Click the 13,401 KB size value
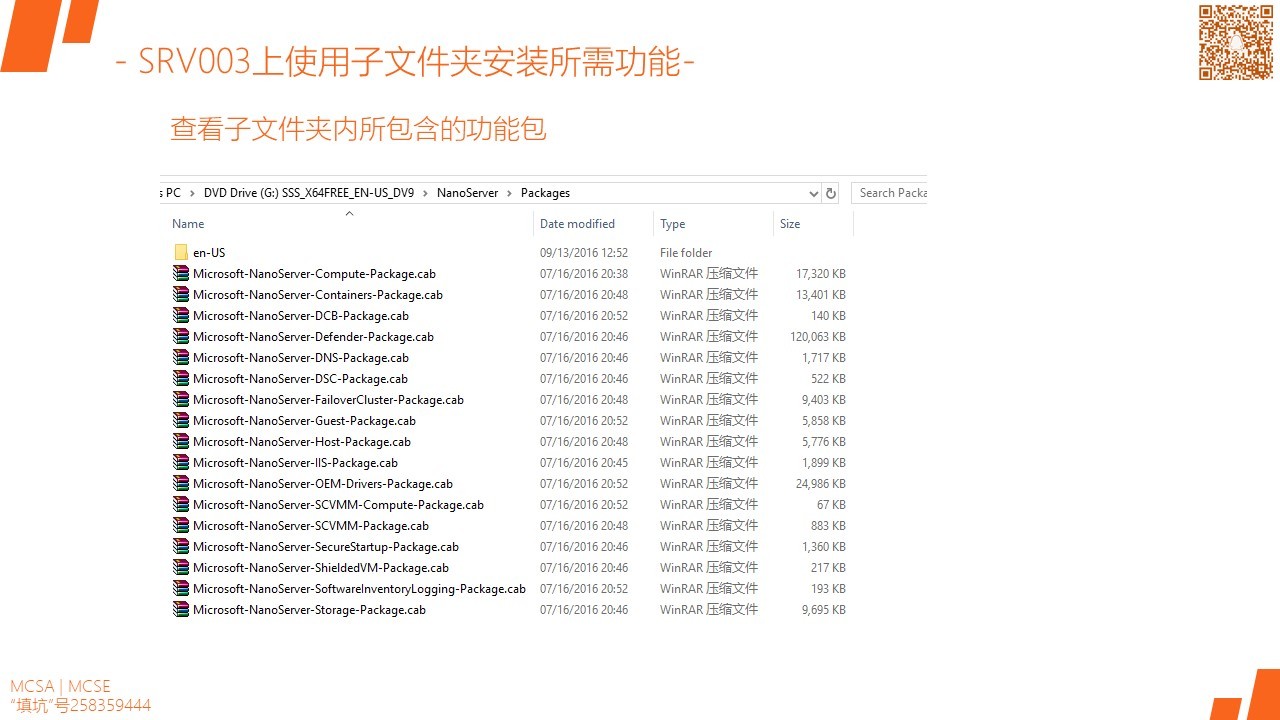This screenshot has height=720, width=1280. pos(821,295)
